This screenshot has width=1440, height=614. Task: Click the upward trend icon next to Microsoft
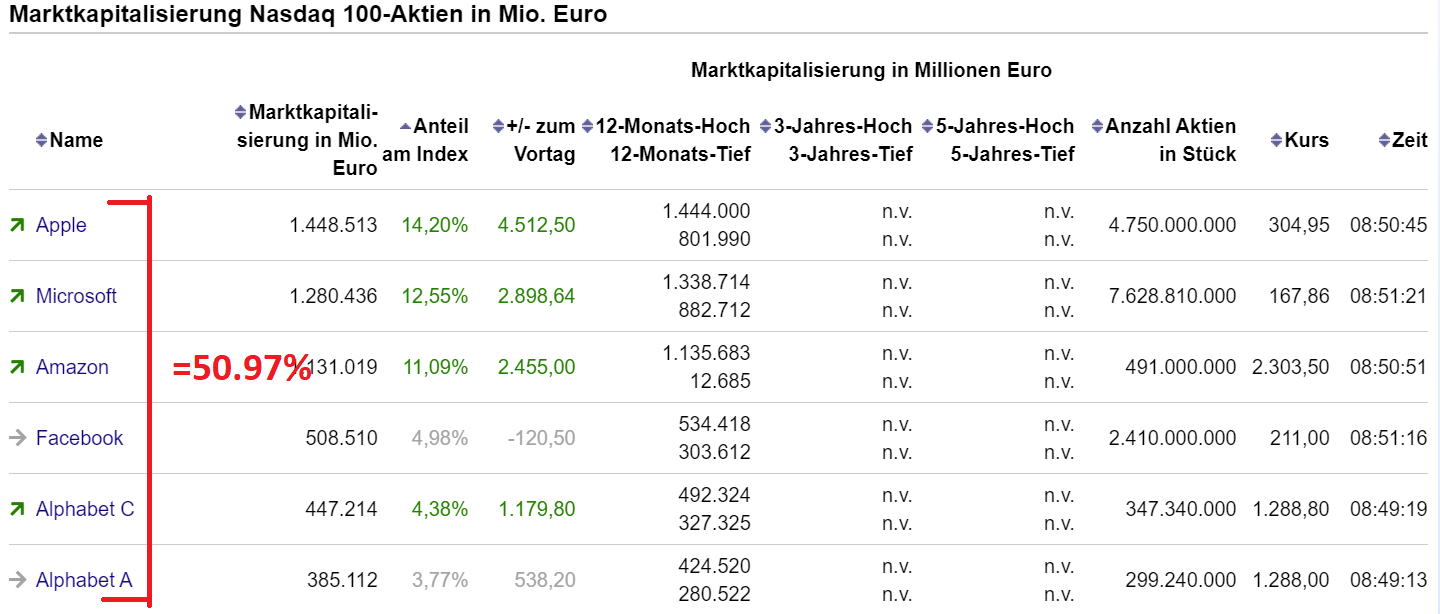point(17,296)
